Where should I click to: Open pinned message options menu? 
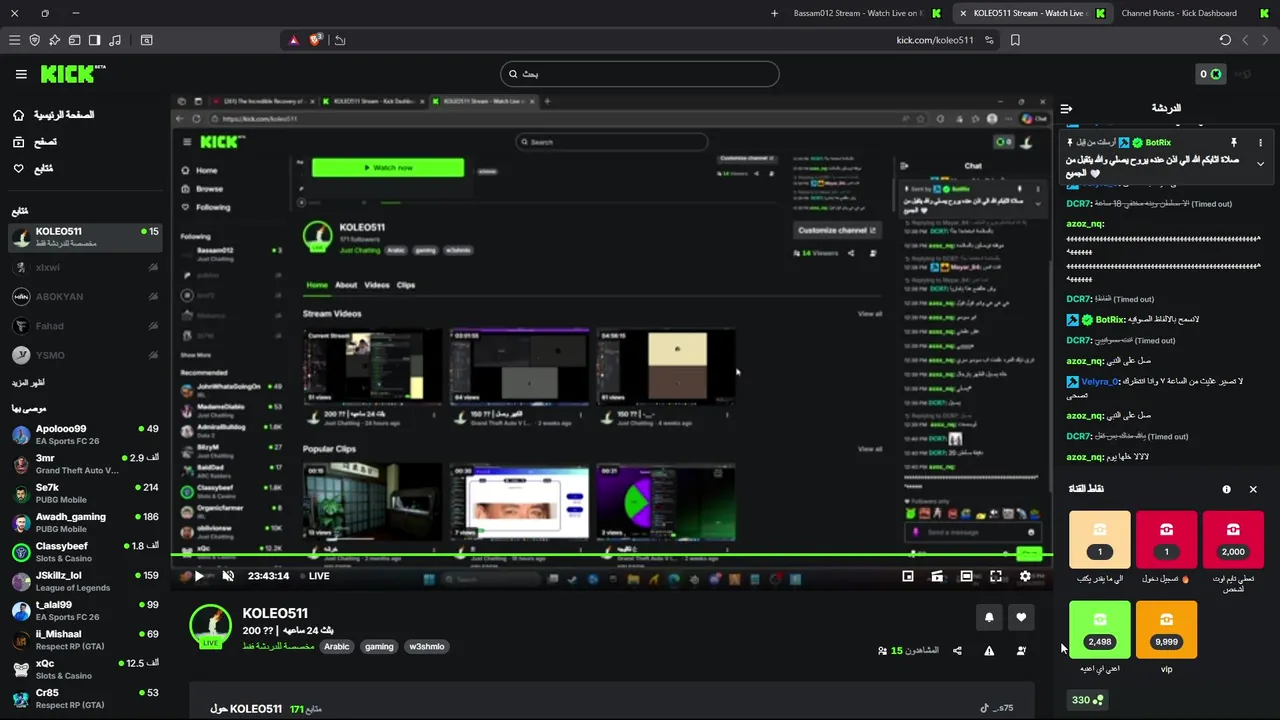click(x=1260, y=143)
